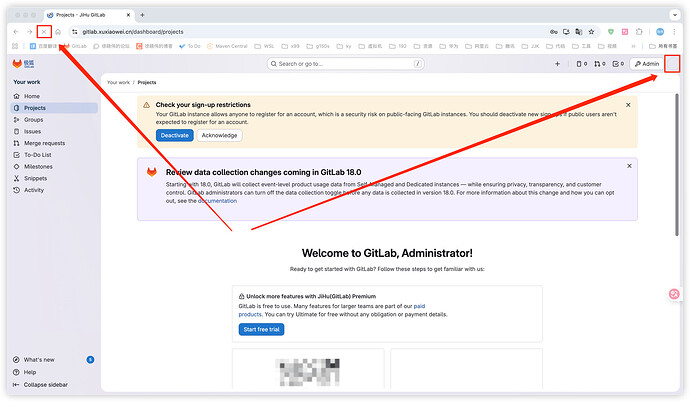The image size is (690, 402).
Task: Open the documentation link
Action: [x=217, y=201]
